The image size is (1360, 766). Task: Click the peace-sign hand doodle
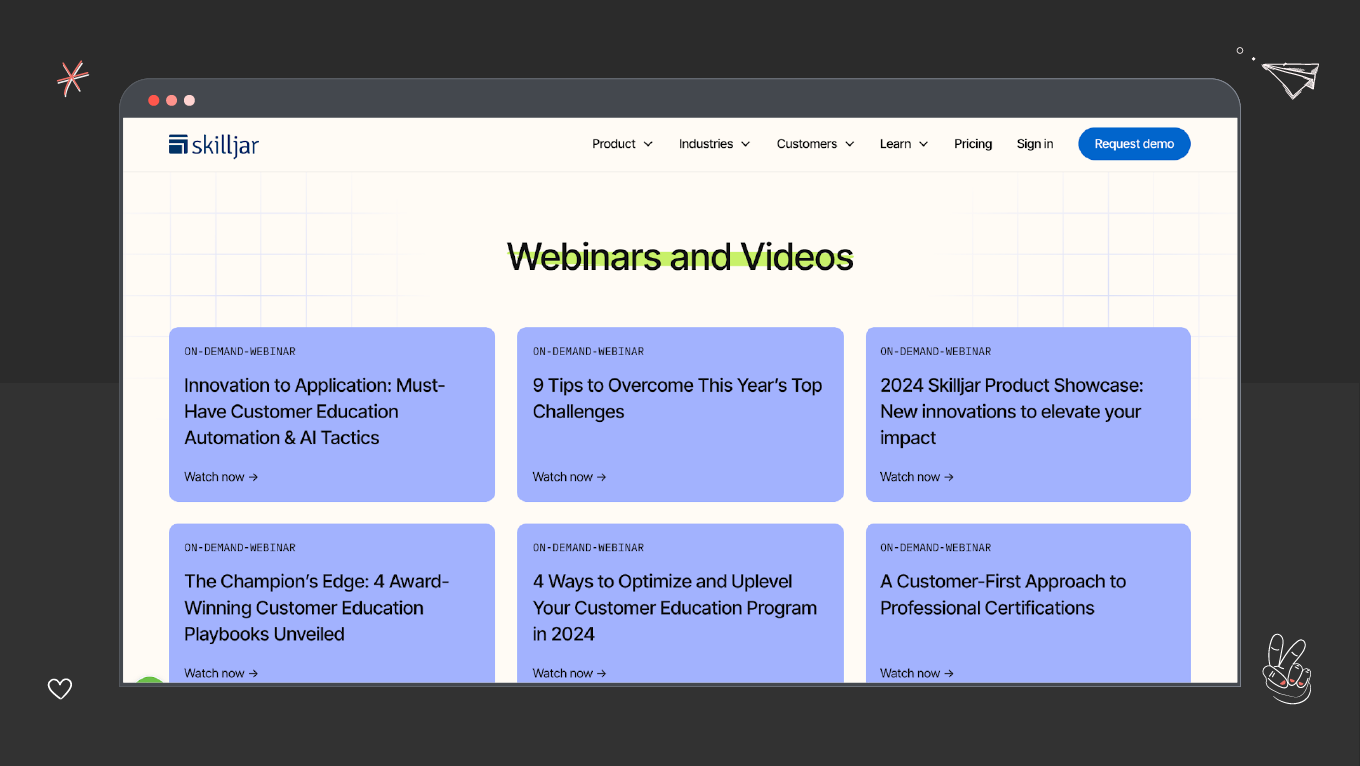click(x=1287, y=668)
